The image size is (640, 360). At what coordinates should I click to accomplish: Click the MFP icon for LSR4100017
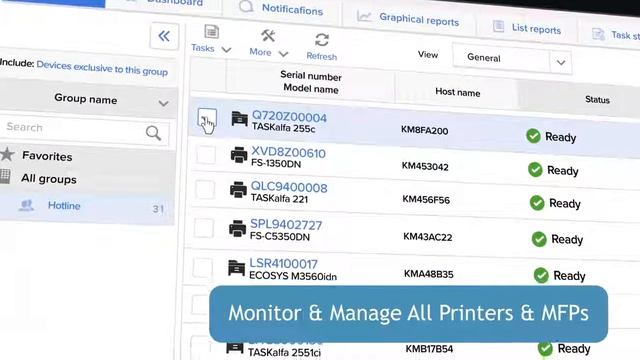pos(236,267)
